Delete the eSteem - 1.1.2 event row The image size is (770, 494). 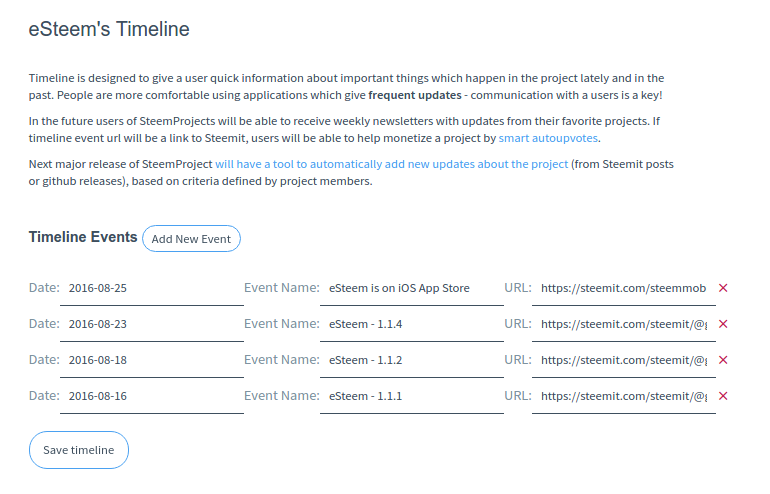point(723,360)
